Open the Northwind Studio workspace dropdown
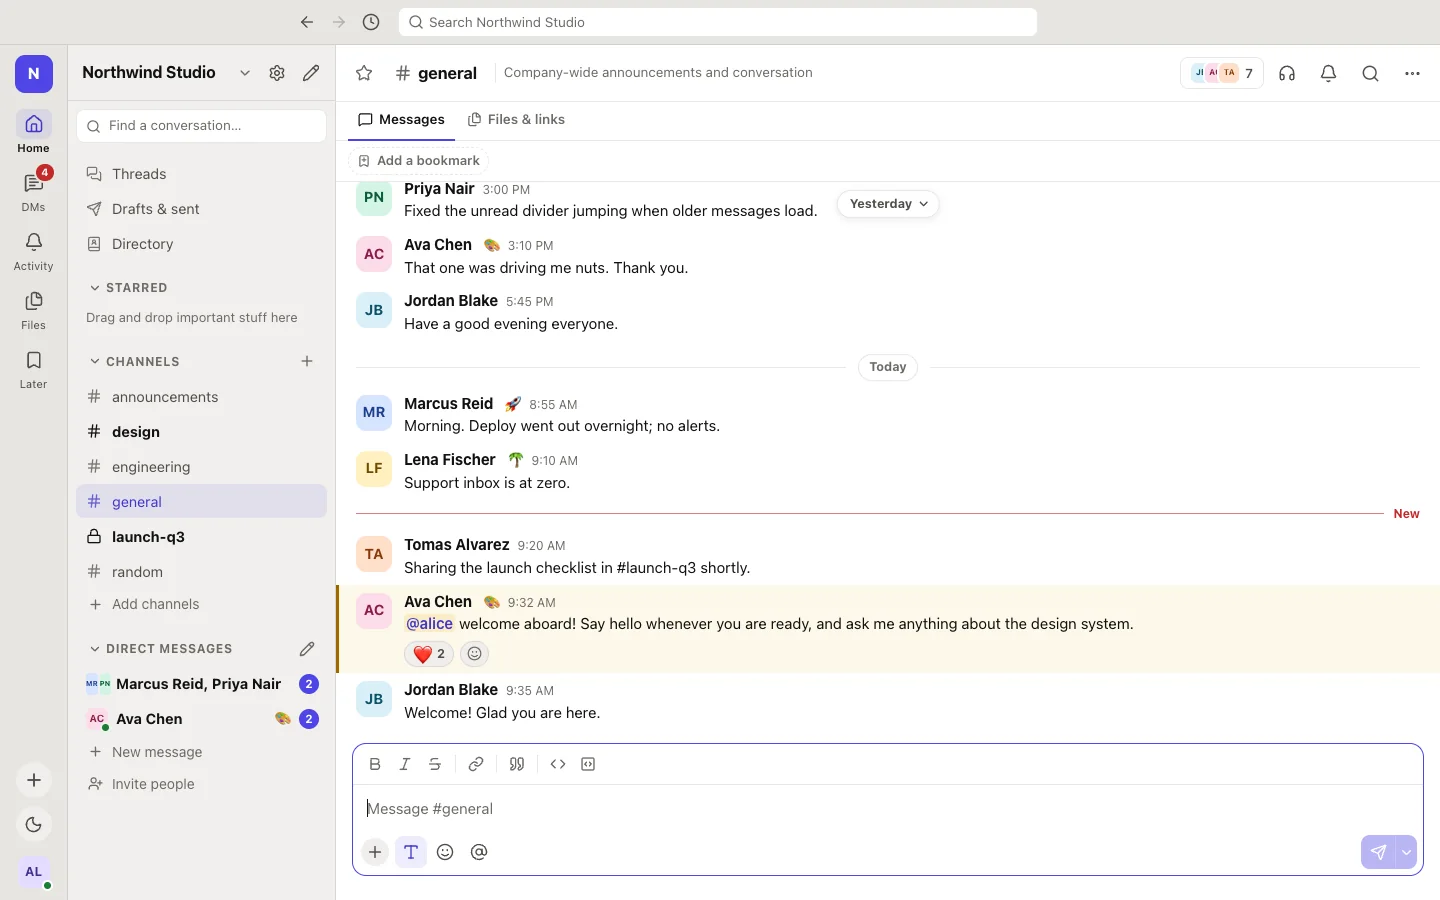 coord(245,73)
